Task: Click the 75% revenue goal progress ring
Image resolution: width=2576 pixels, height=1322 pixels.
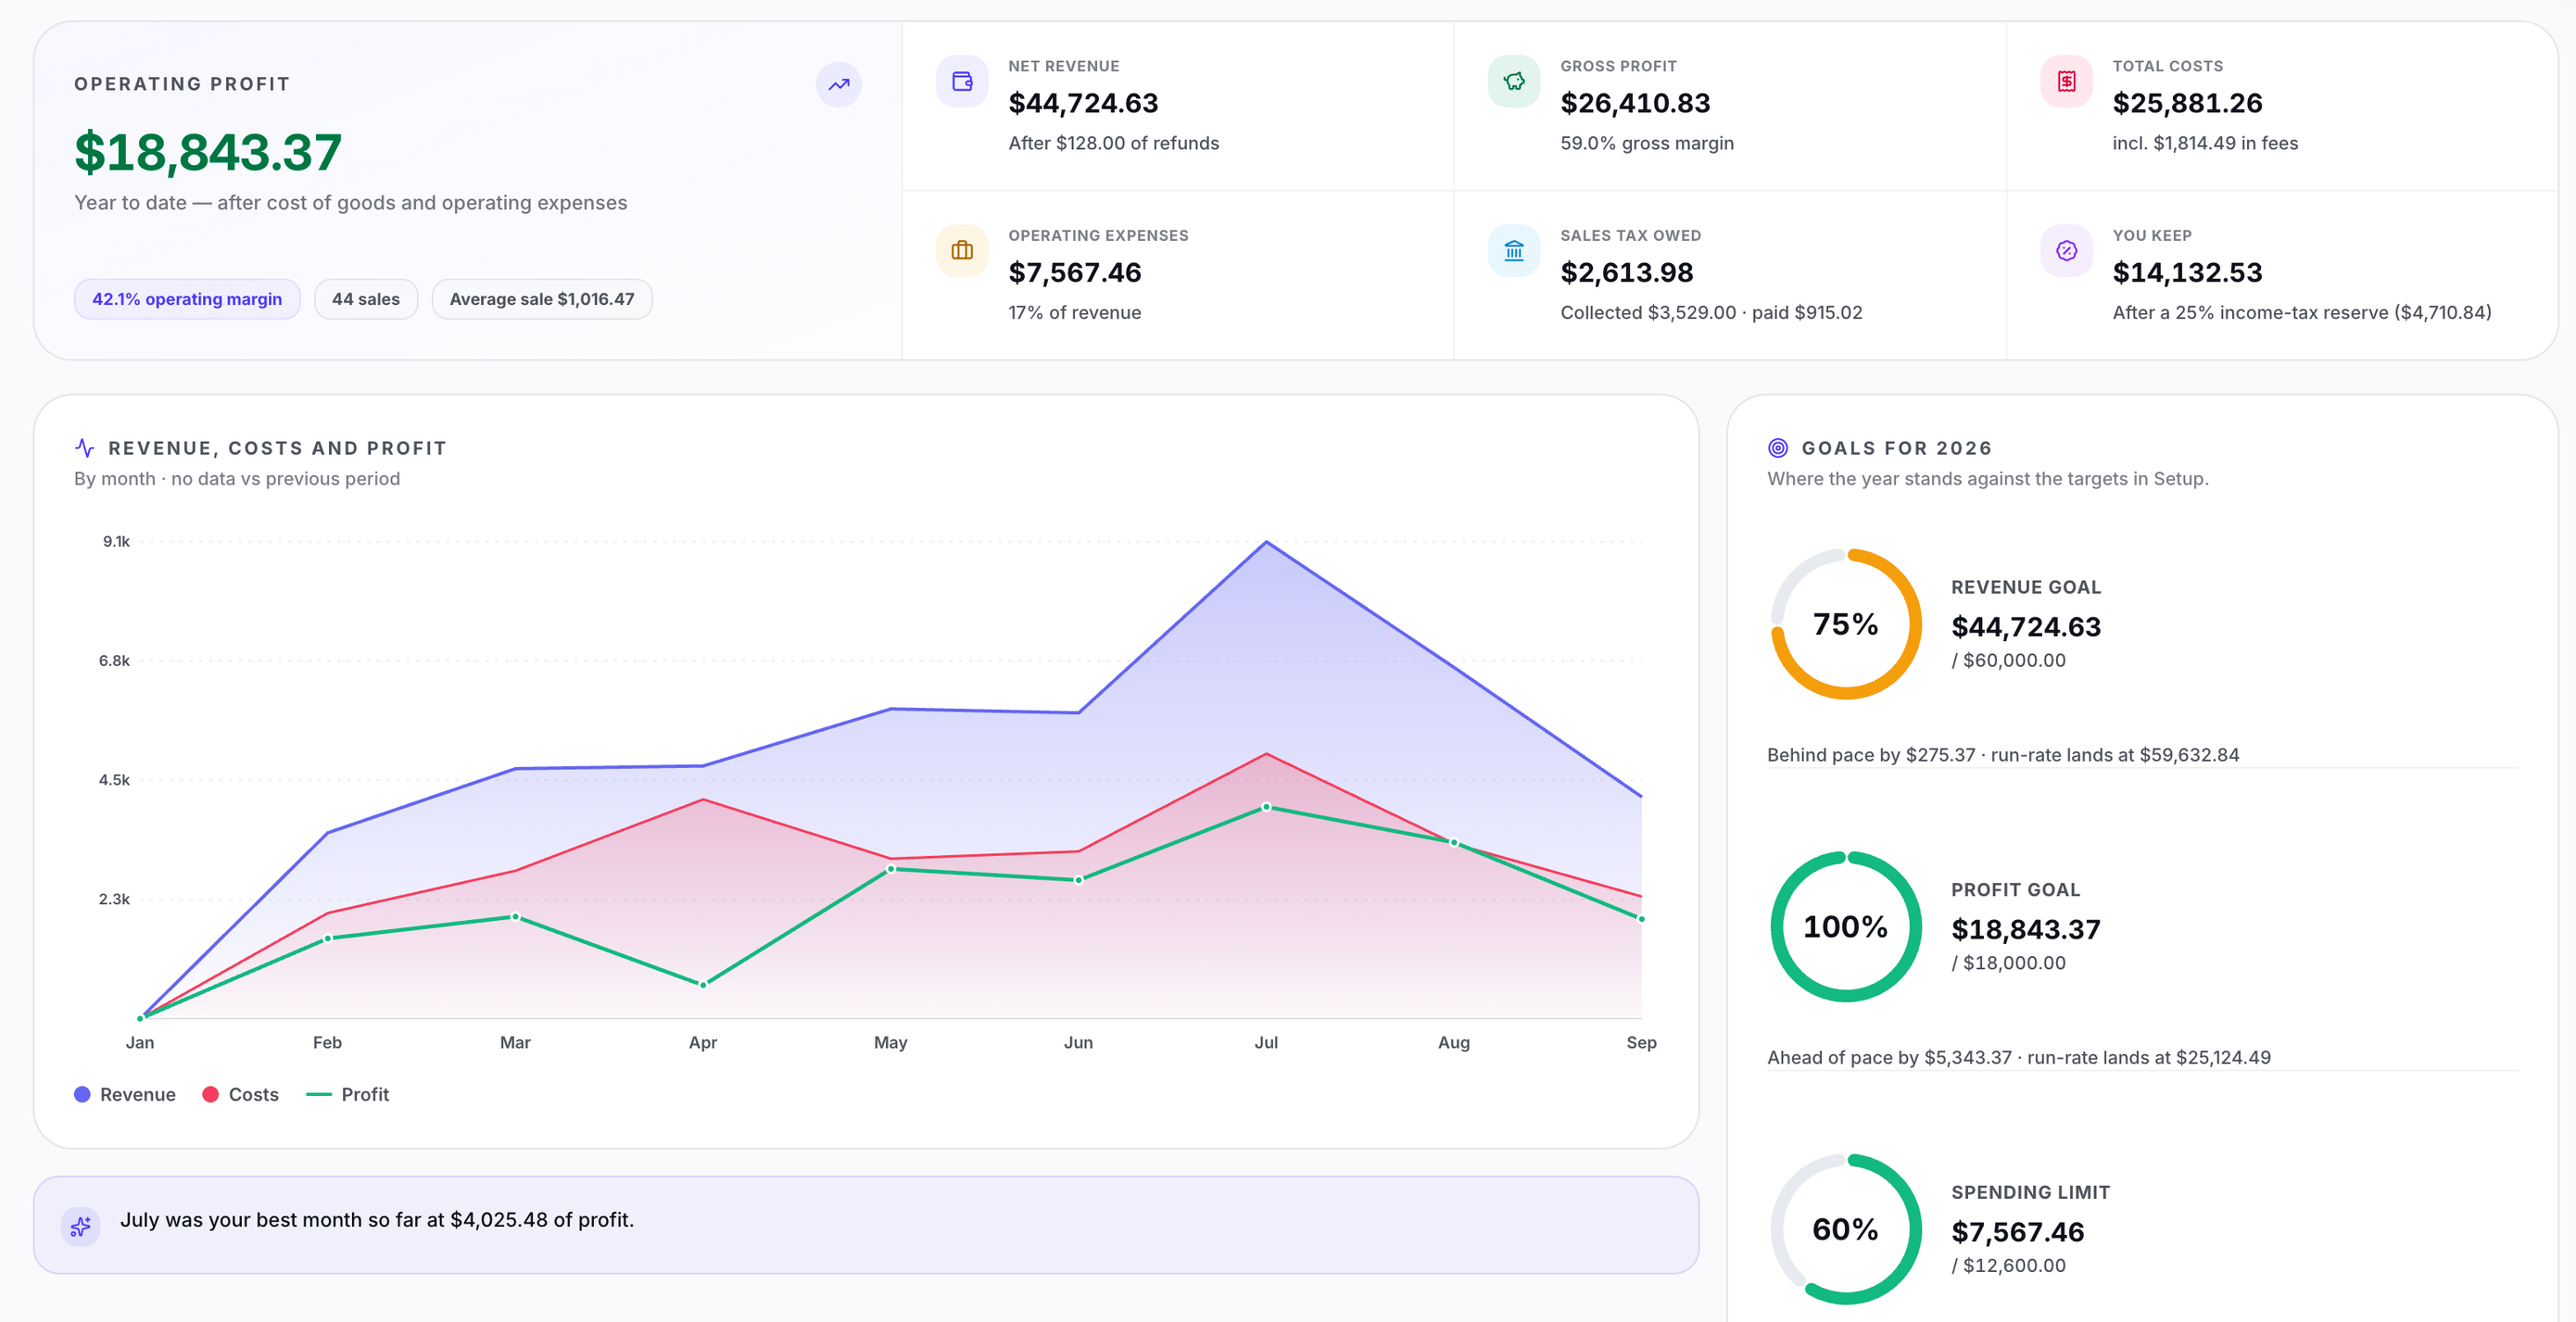Action: tap(1846, 624)
